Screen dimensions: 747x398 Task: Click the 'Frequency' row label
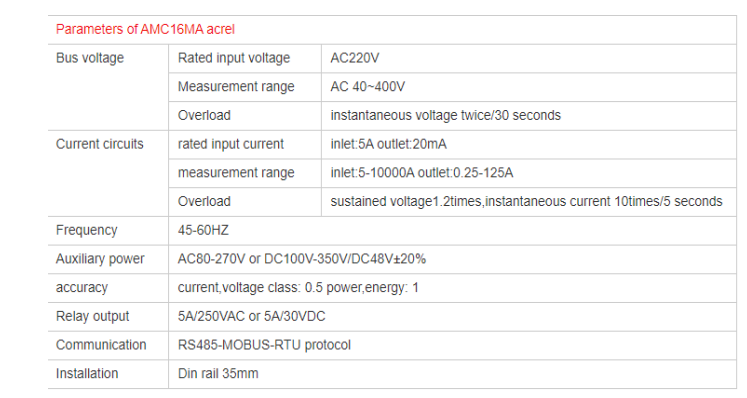tap(87, 230)
